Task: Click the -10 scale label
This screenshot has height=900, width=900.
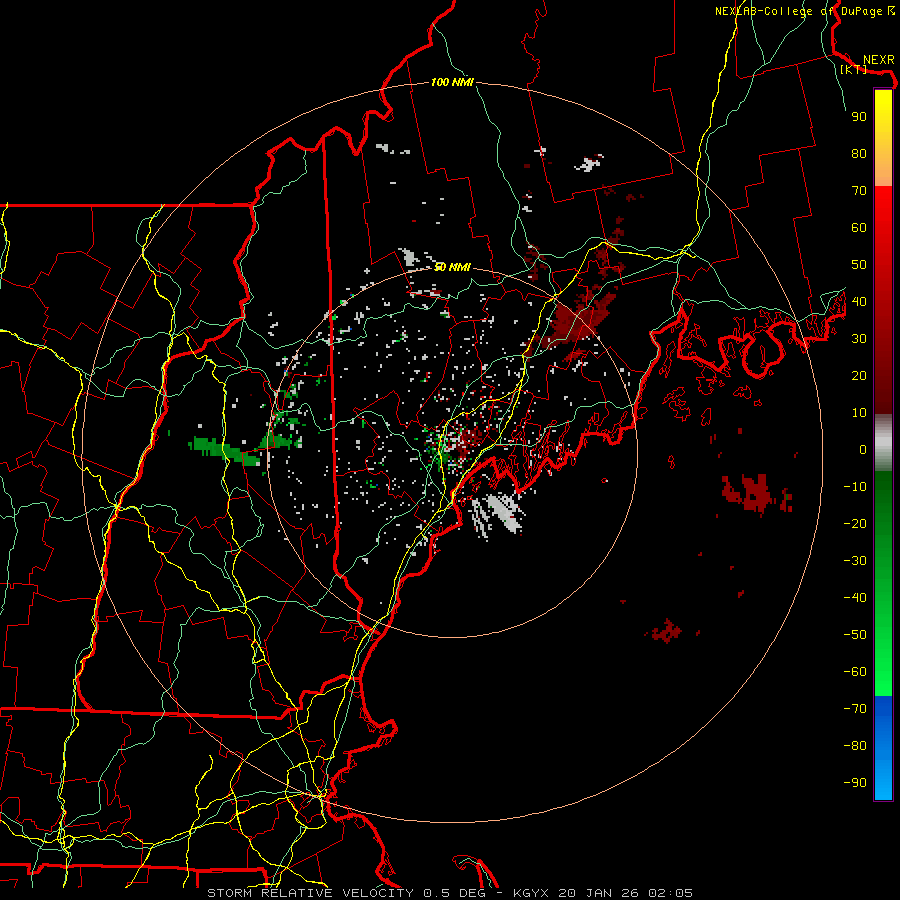Action: tap(855, 487)
